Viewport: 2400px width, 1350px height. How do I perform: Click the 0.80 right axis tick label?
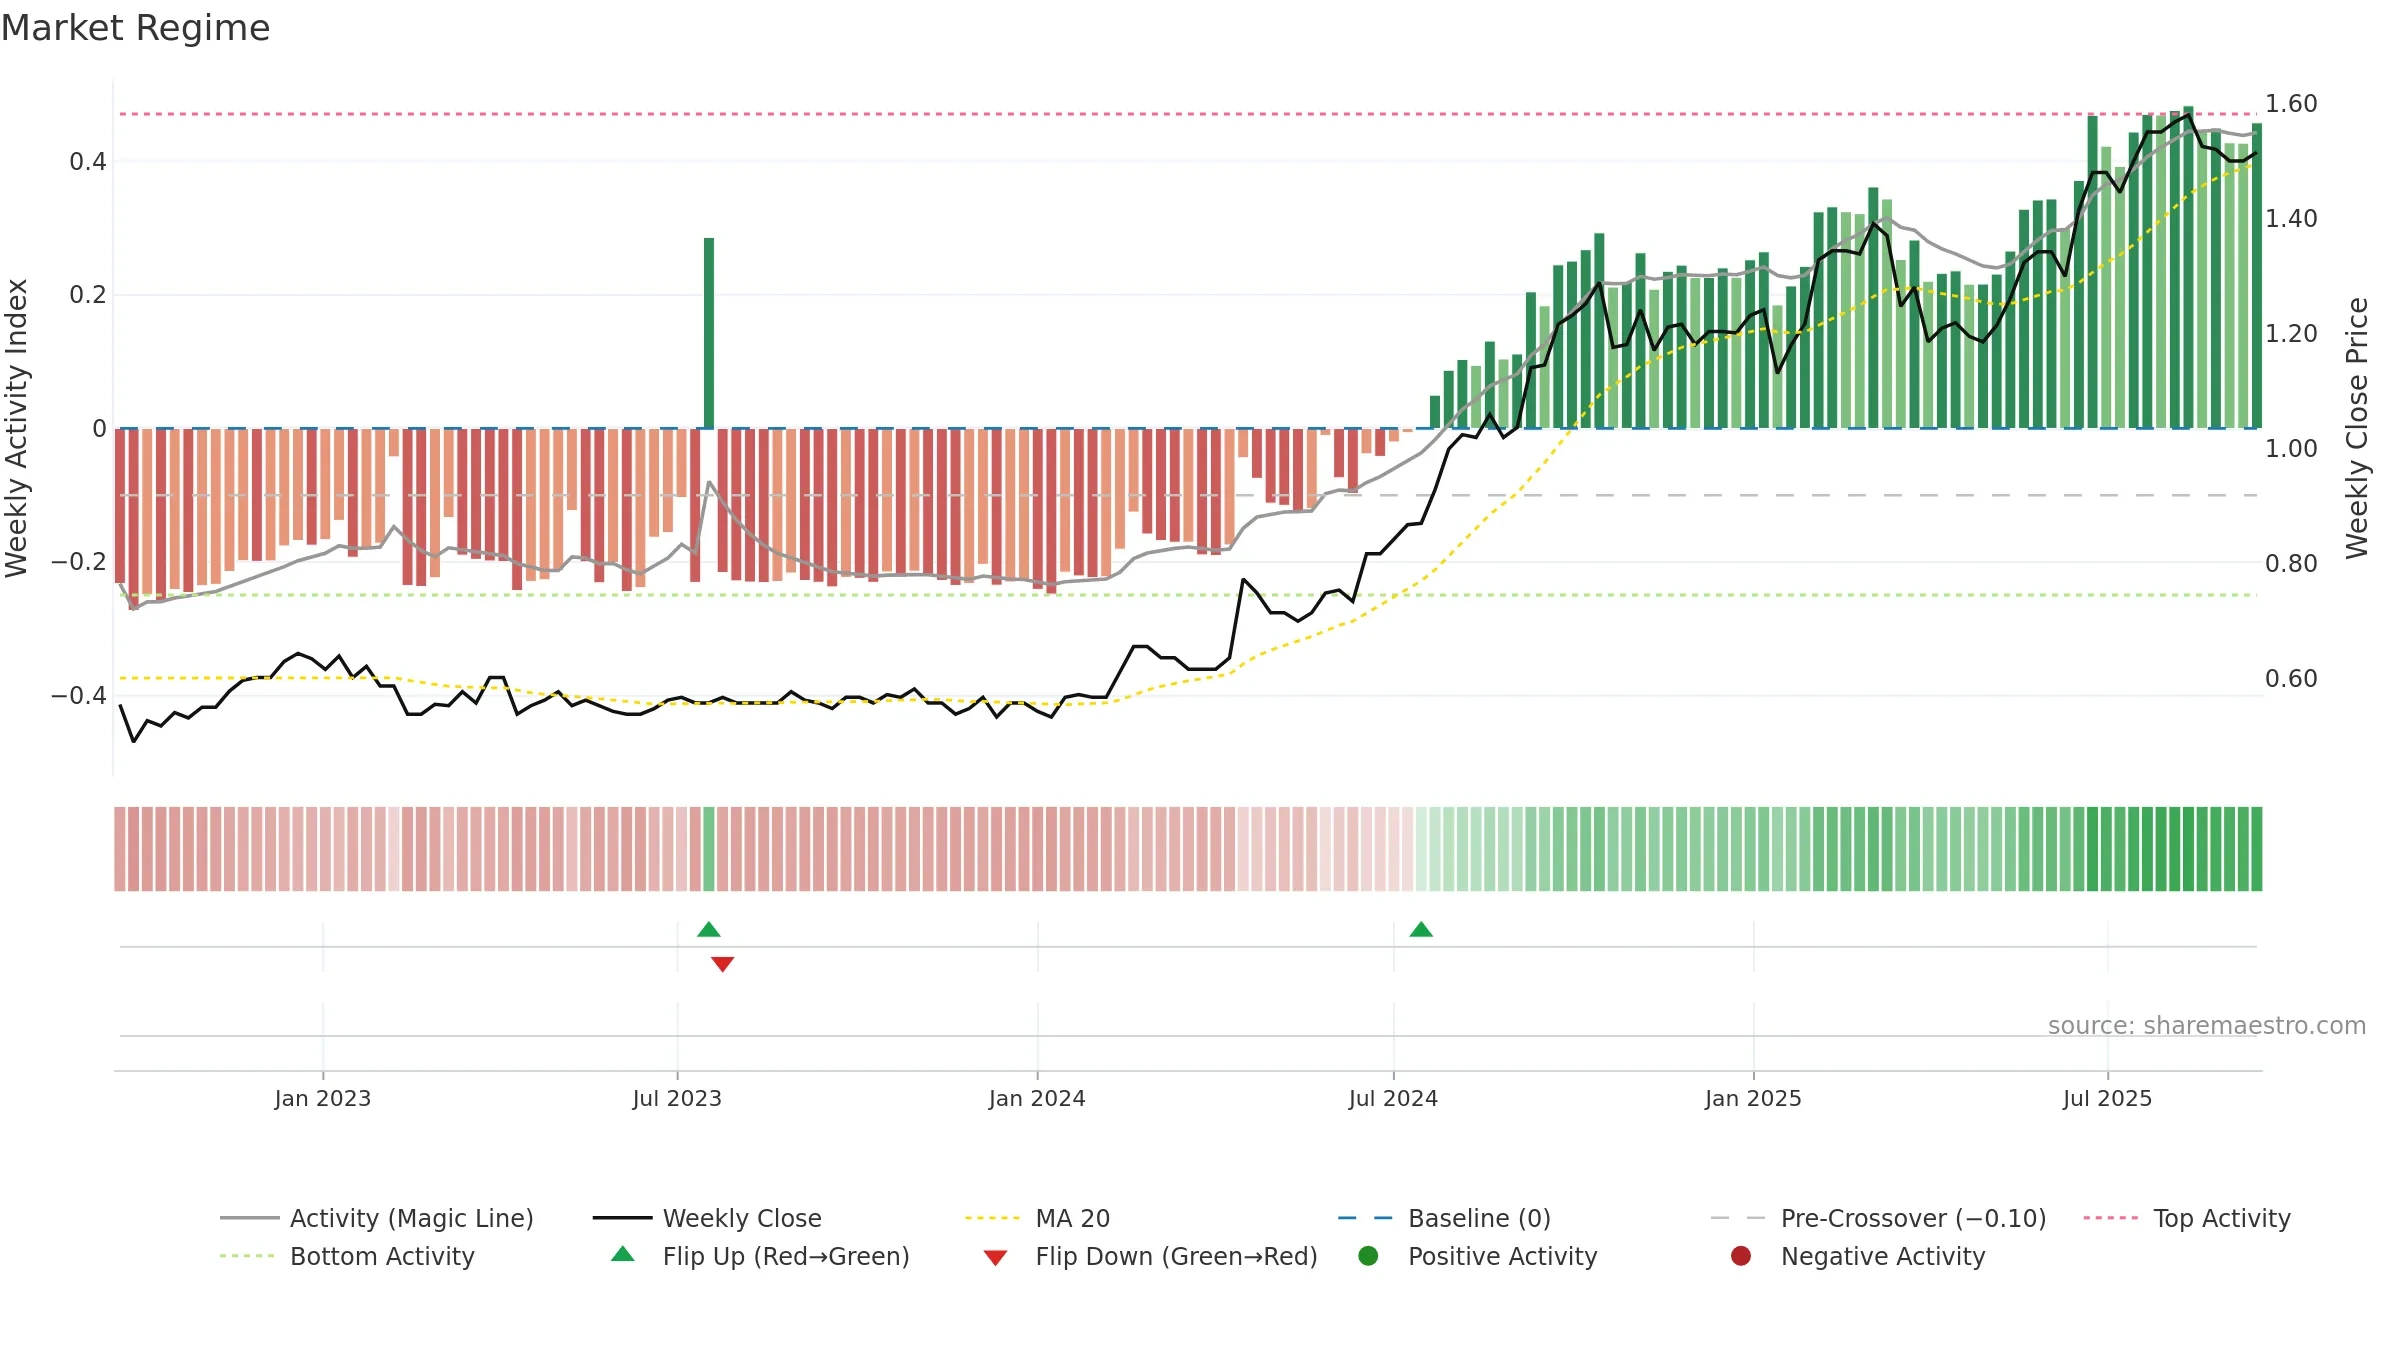pos(2291,563)
